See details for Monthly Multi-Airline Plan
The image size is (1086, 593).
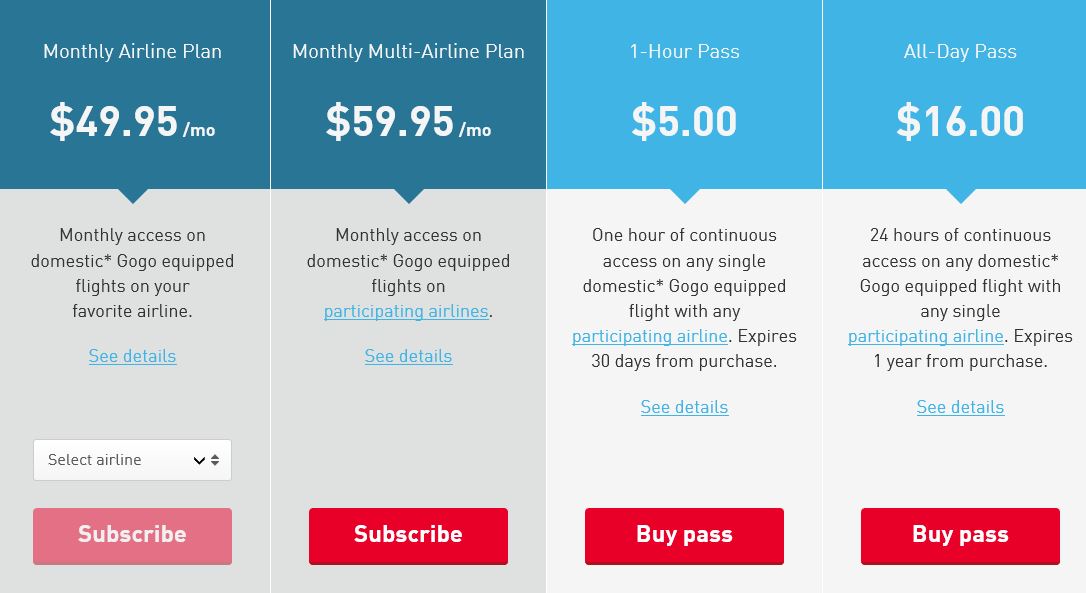(408, 356)
